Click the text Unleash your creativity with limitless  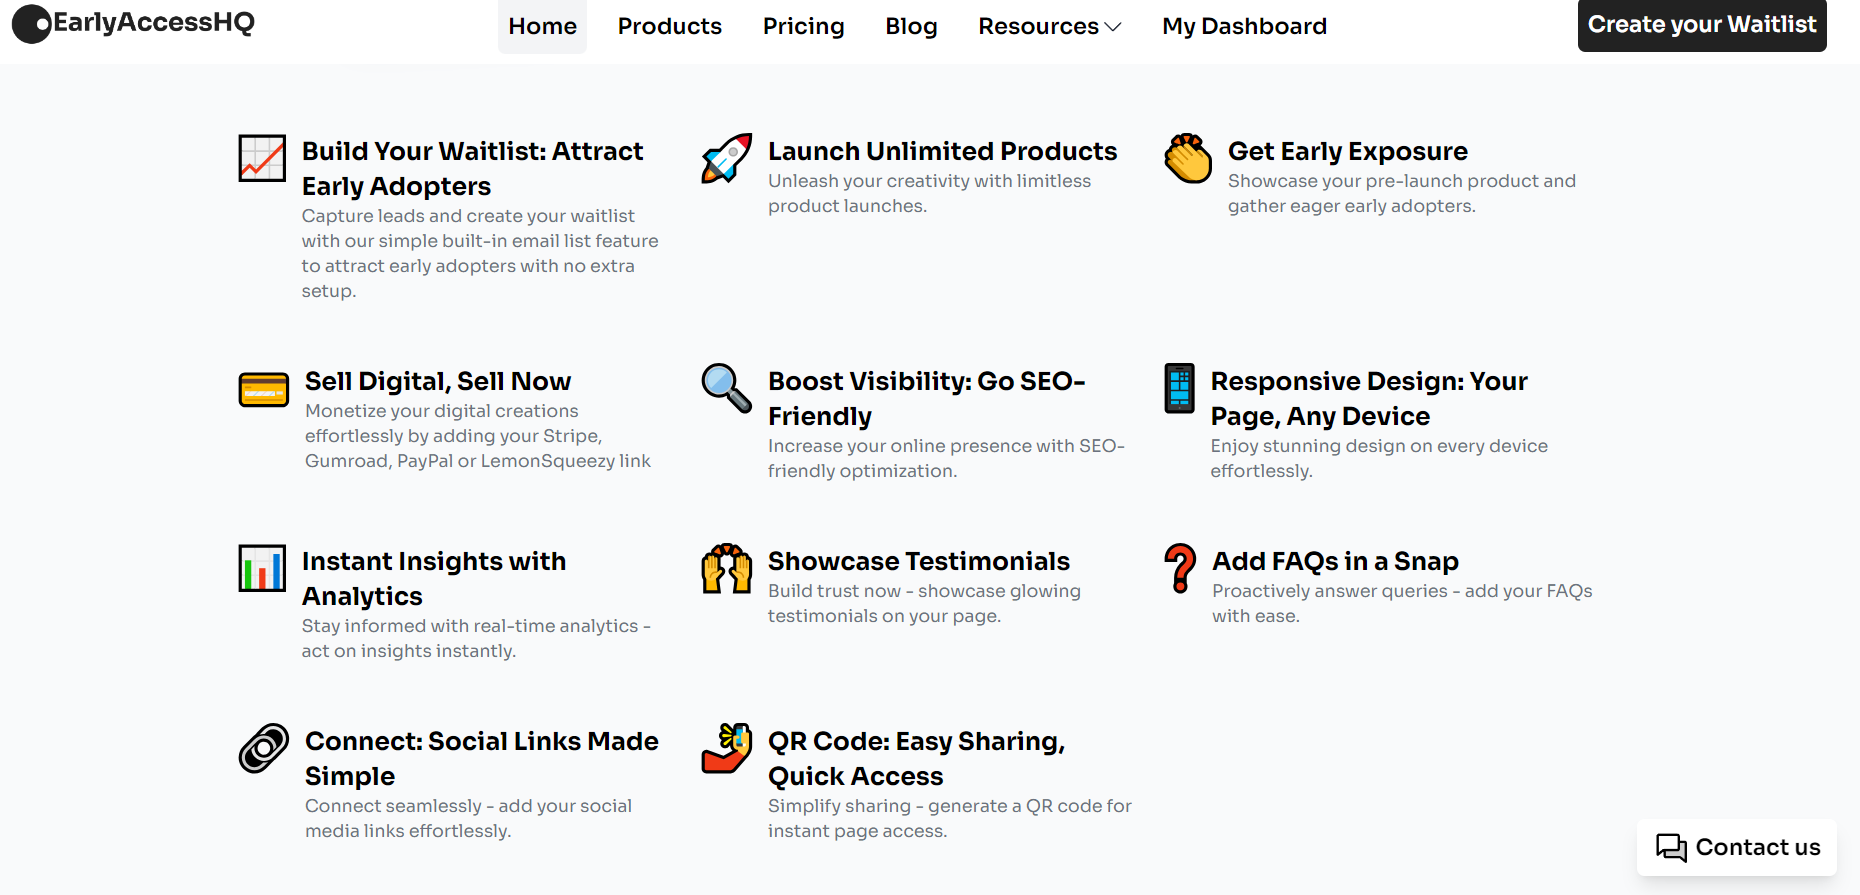pyautogui.click(x=929, y=181)
